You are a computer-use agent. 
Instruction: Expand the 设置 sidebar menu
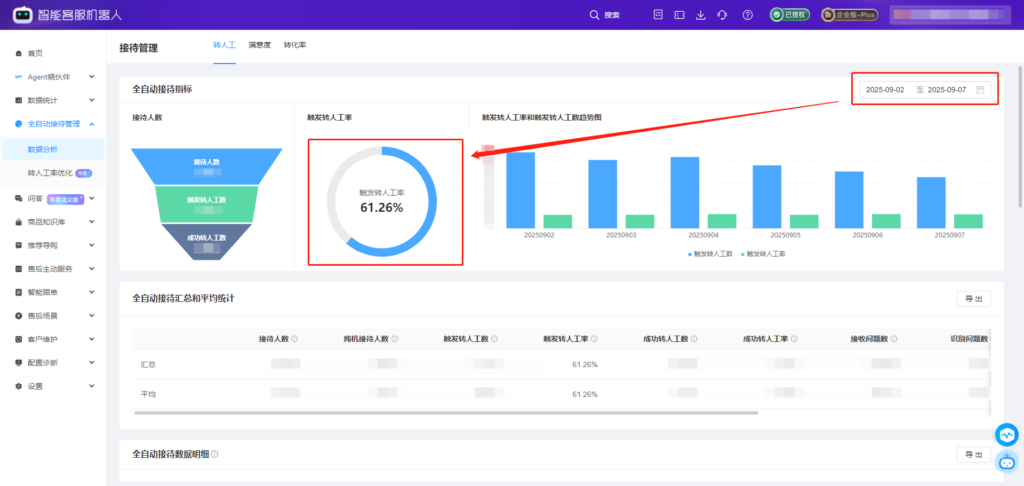tap(92, 386)
